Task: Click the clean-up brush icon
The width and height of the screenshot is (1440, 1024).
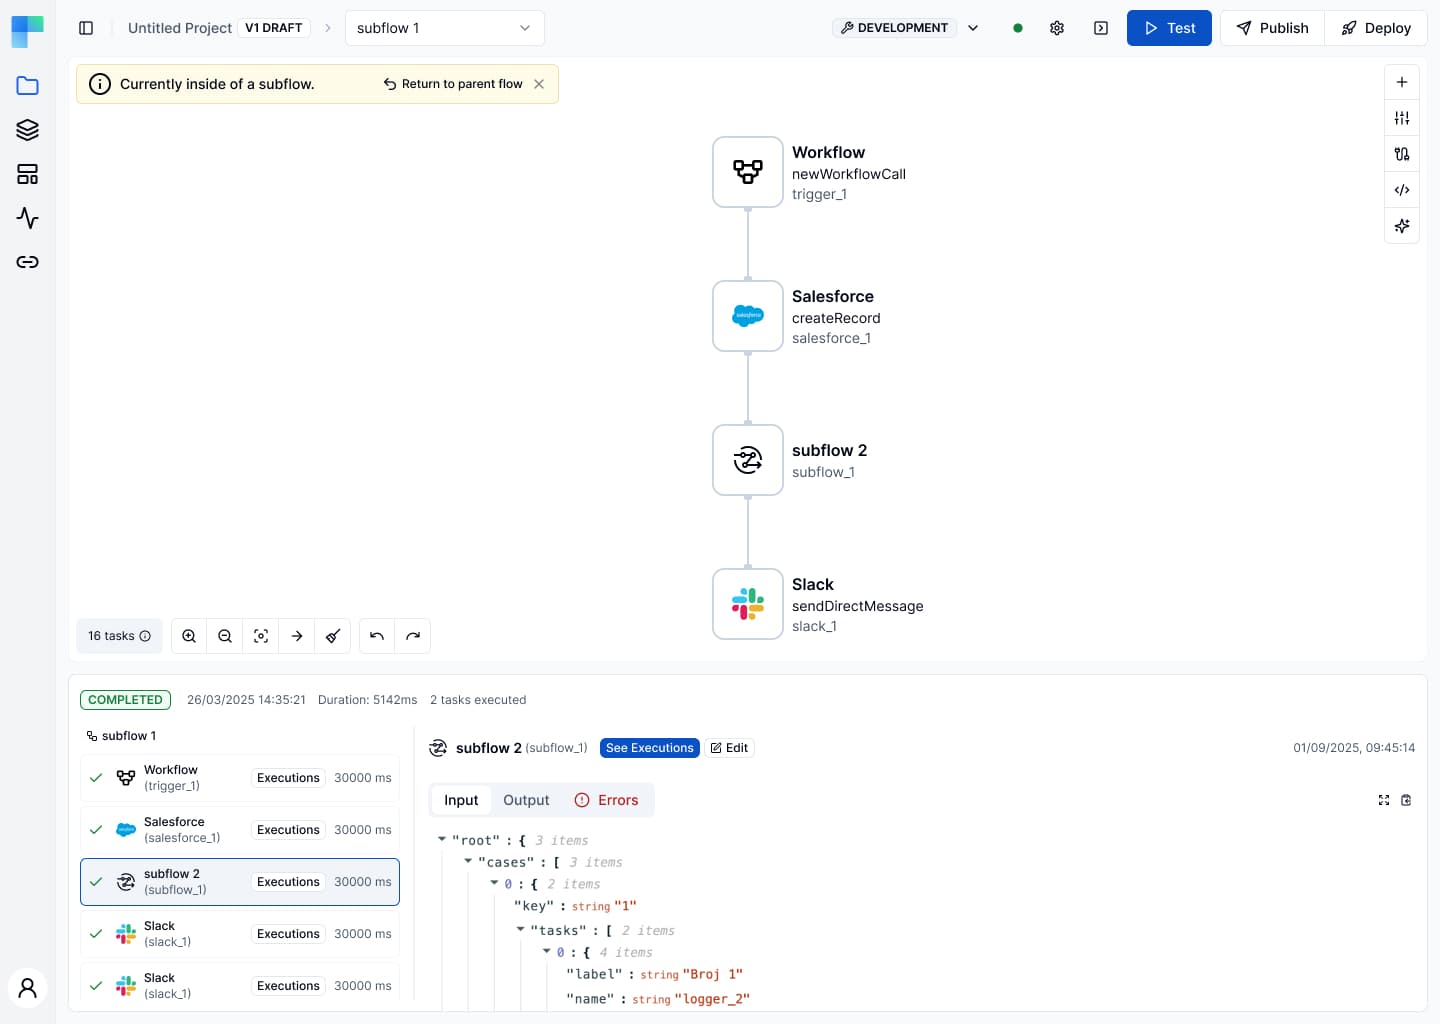Action: pos(333,636)
